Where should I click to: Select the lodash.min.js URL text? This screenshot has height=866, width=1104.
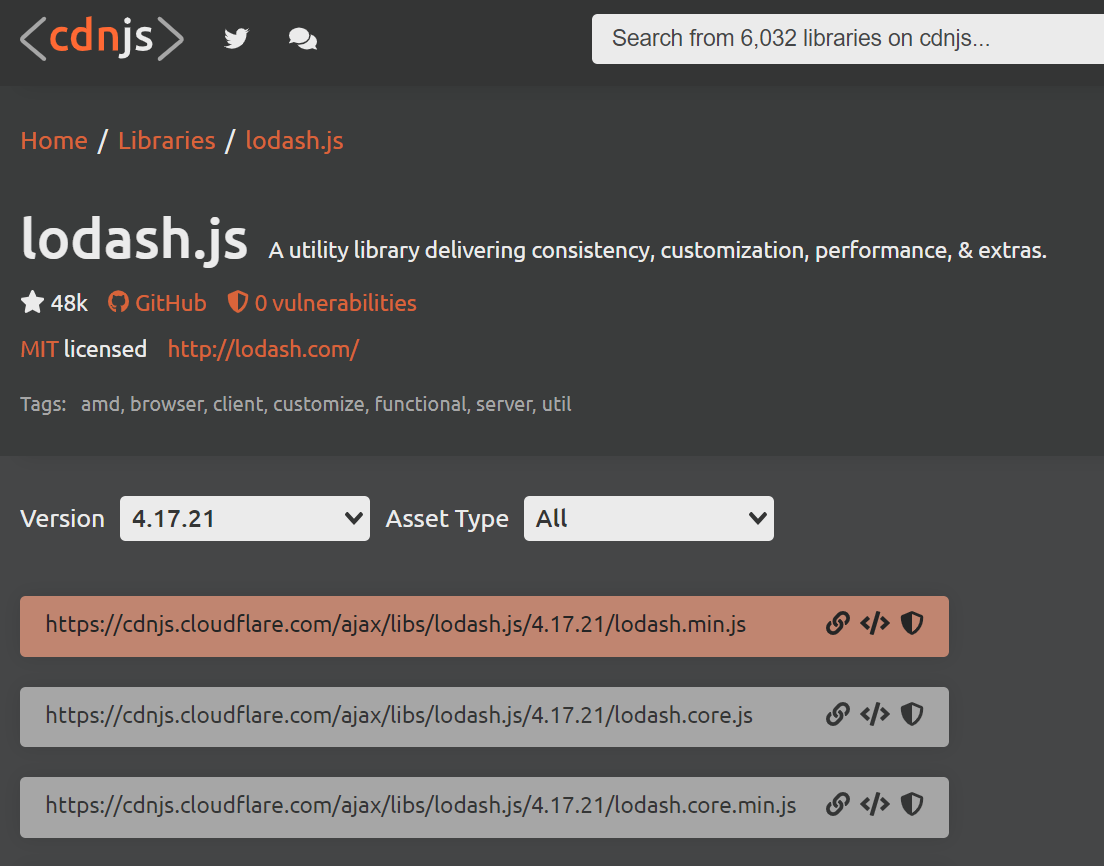tap(396, 625)
